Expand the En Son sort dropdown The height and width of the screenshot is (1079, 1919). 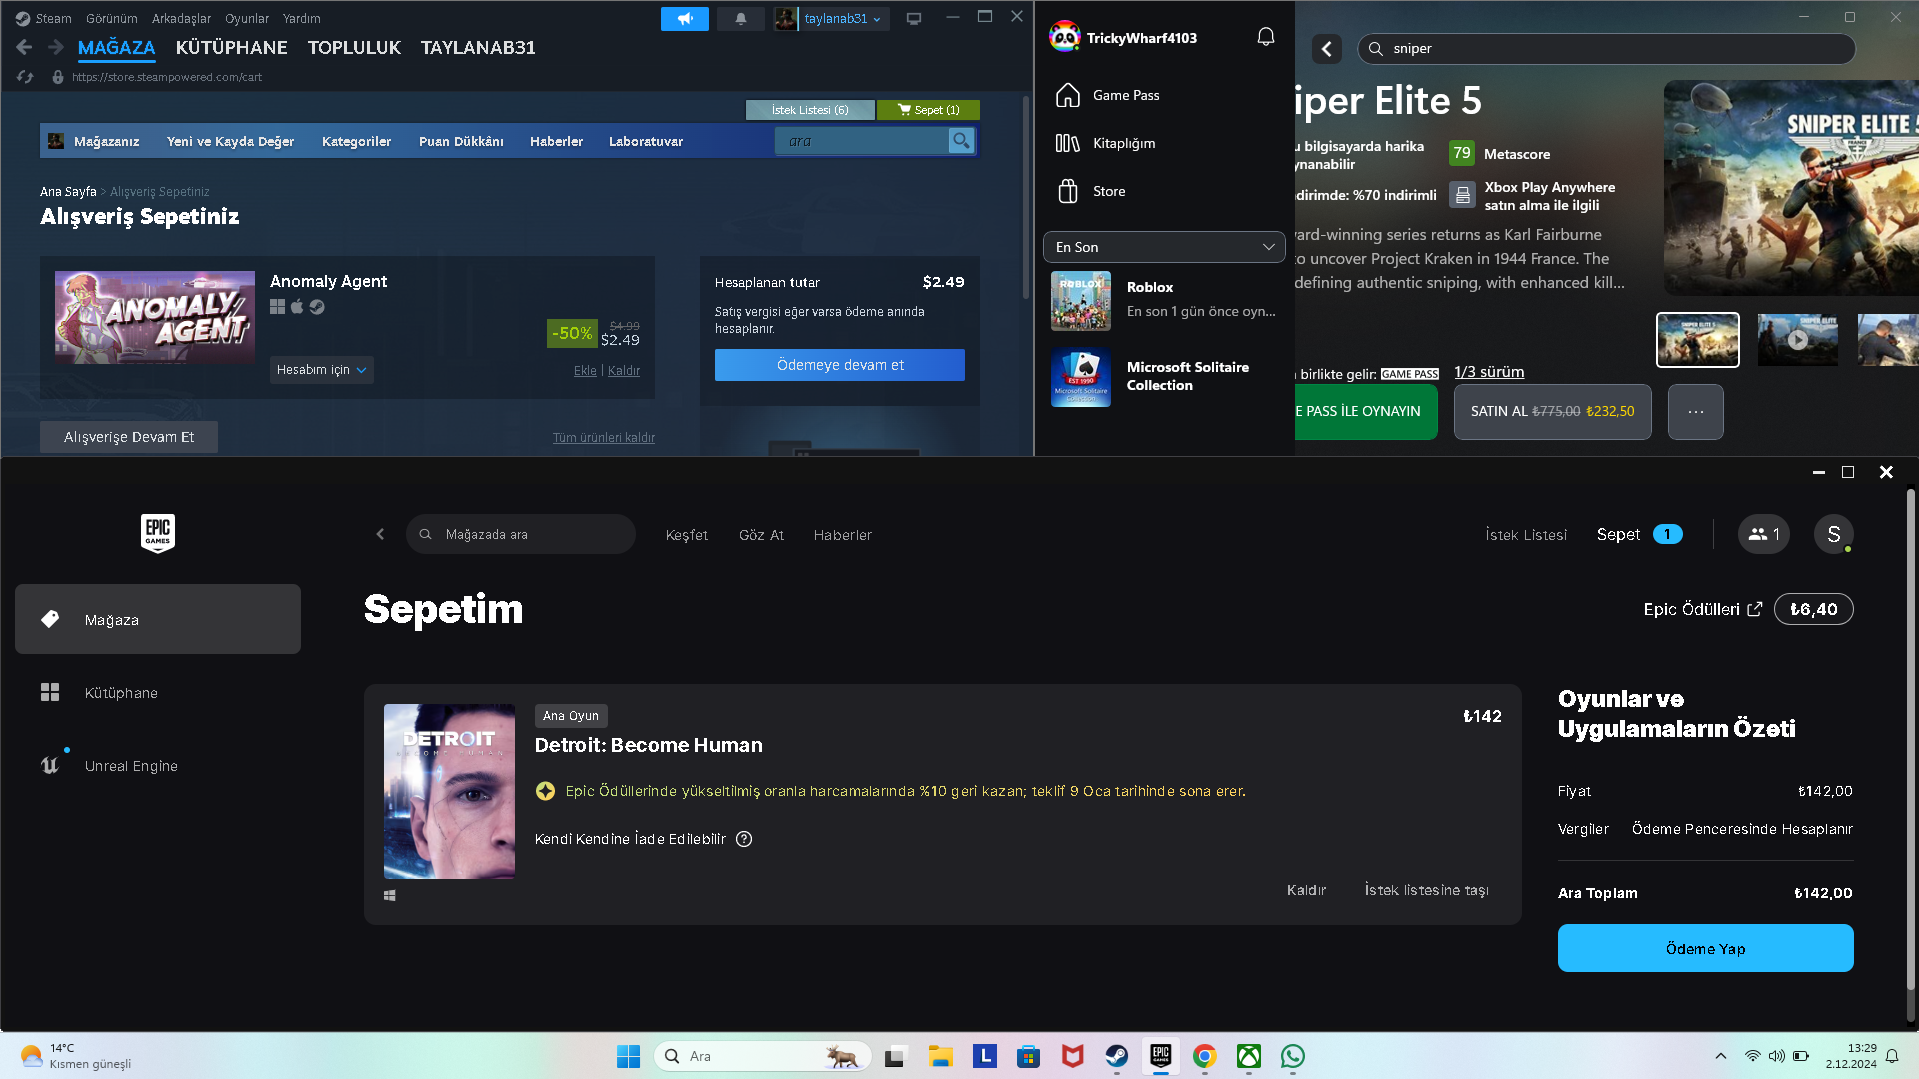pyautogui.click(x=1164, y=247)
